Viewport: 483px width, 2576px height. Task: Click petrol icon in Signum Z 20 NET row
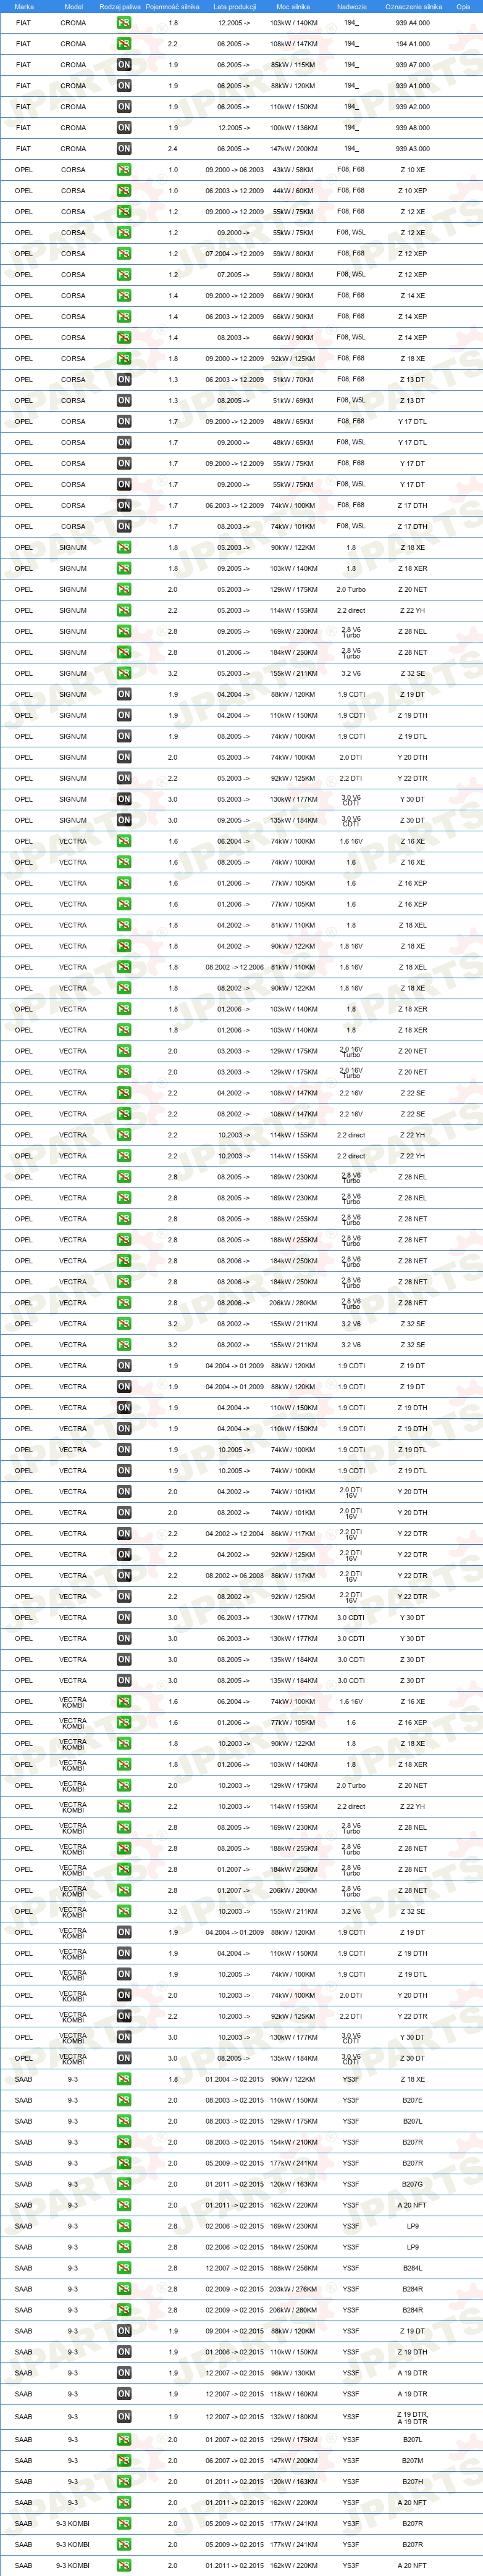click(123, 589)
